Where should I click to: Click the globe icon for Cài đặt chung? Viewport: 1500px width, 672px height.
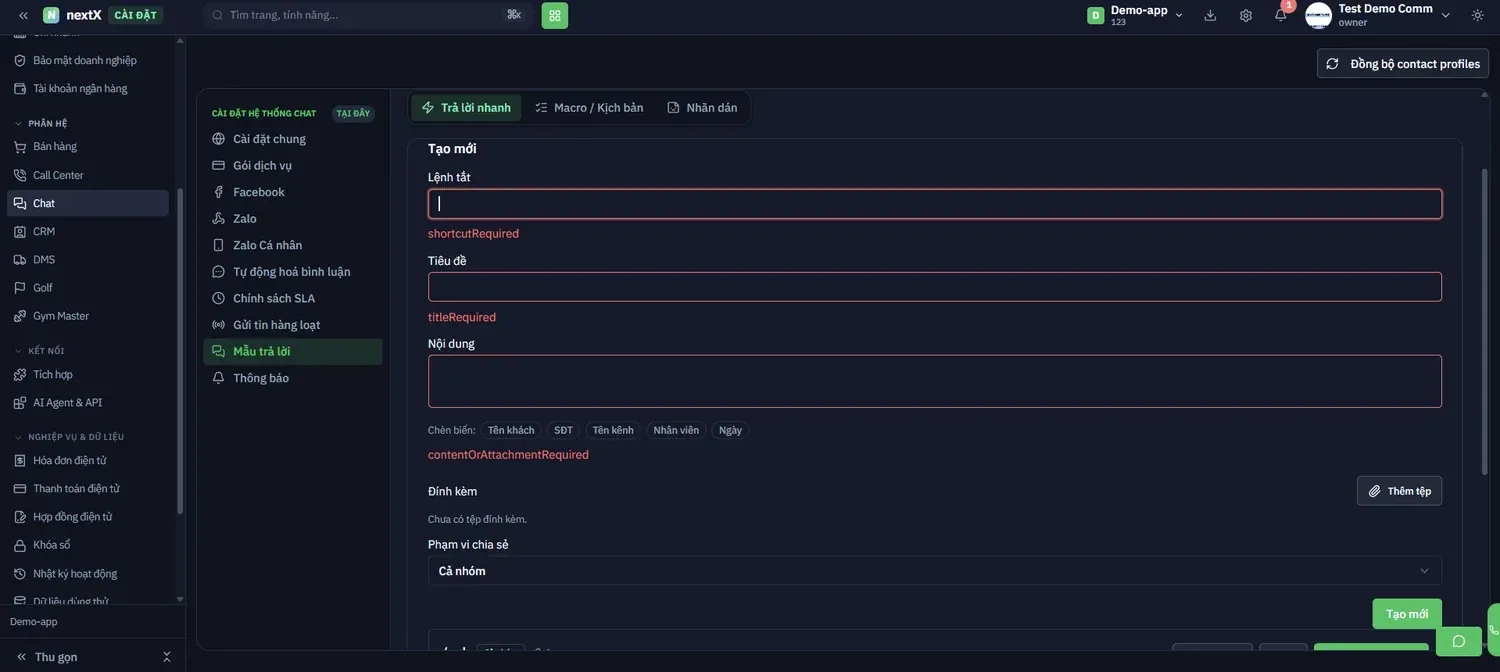tap(218, 139)
